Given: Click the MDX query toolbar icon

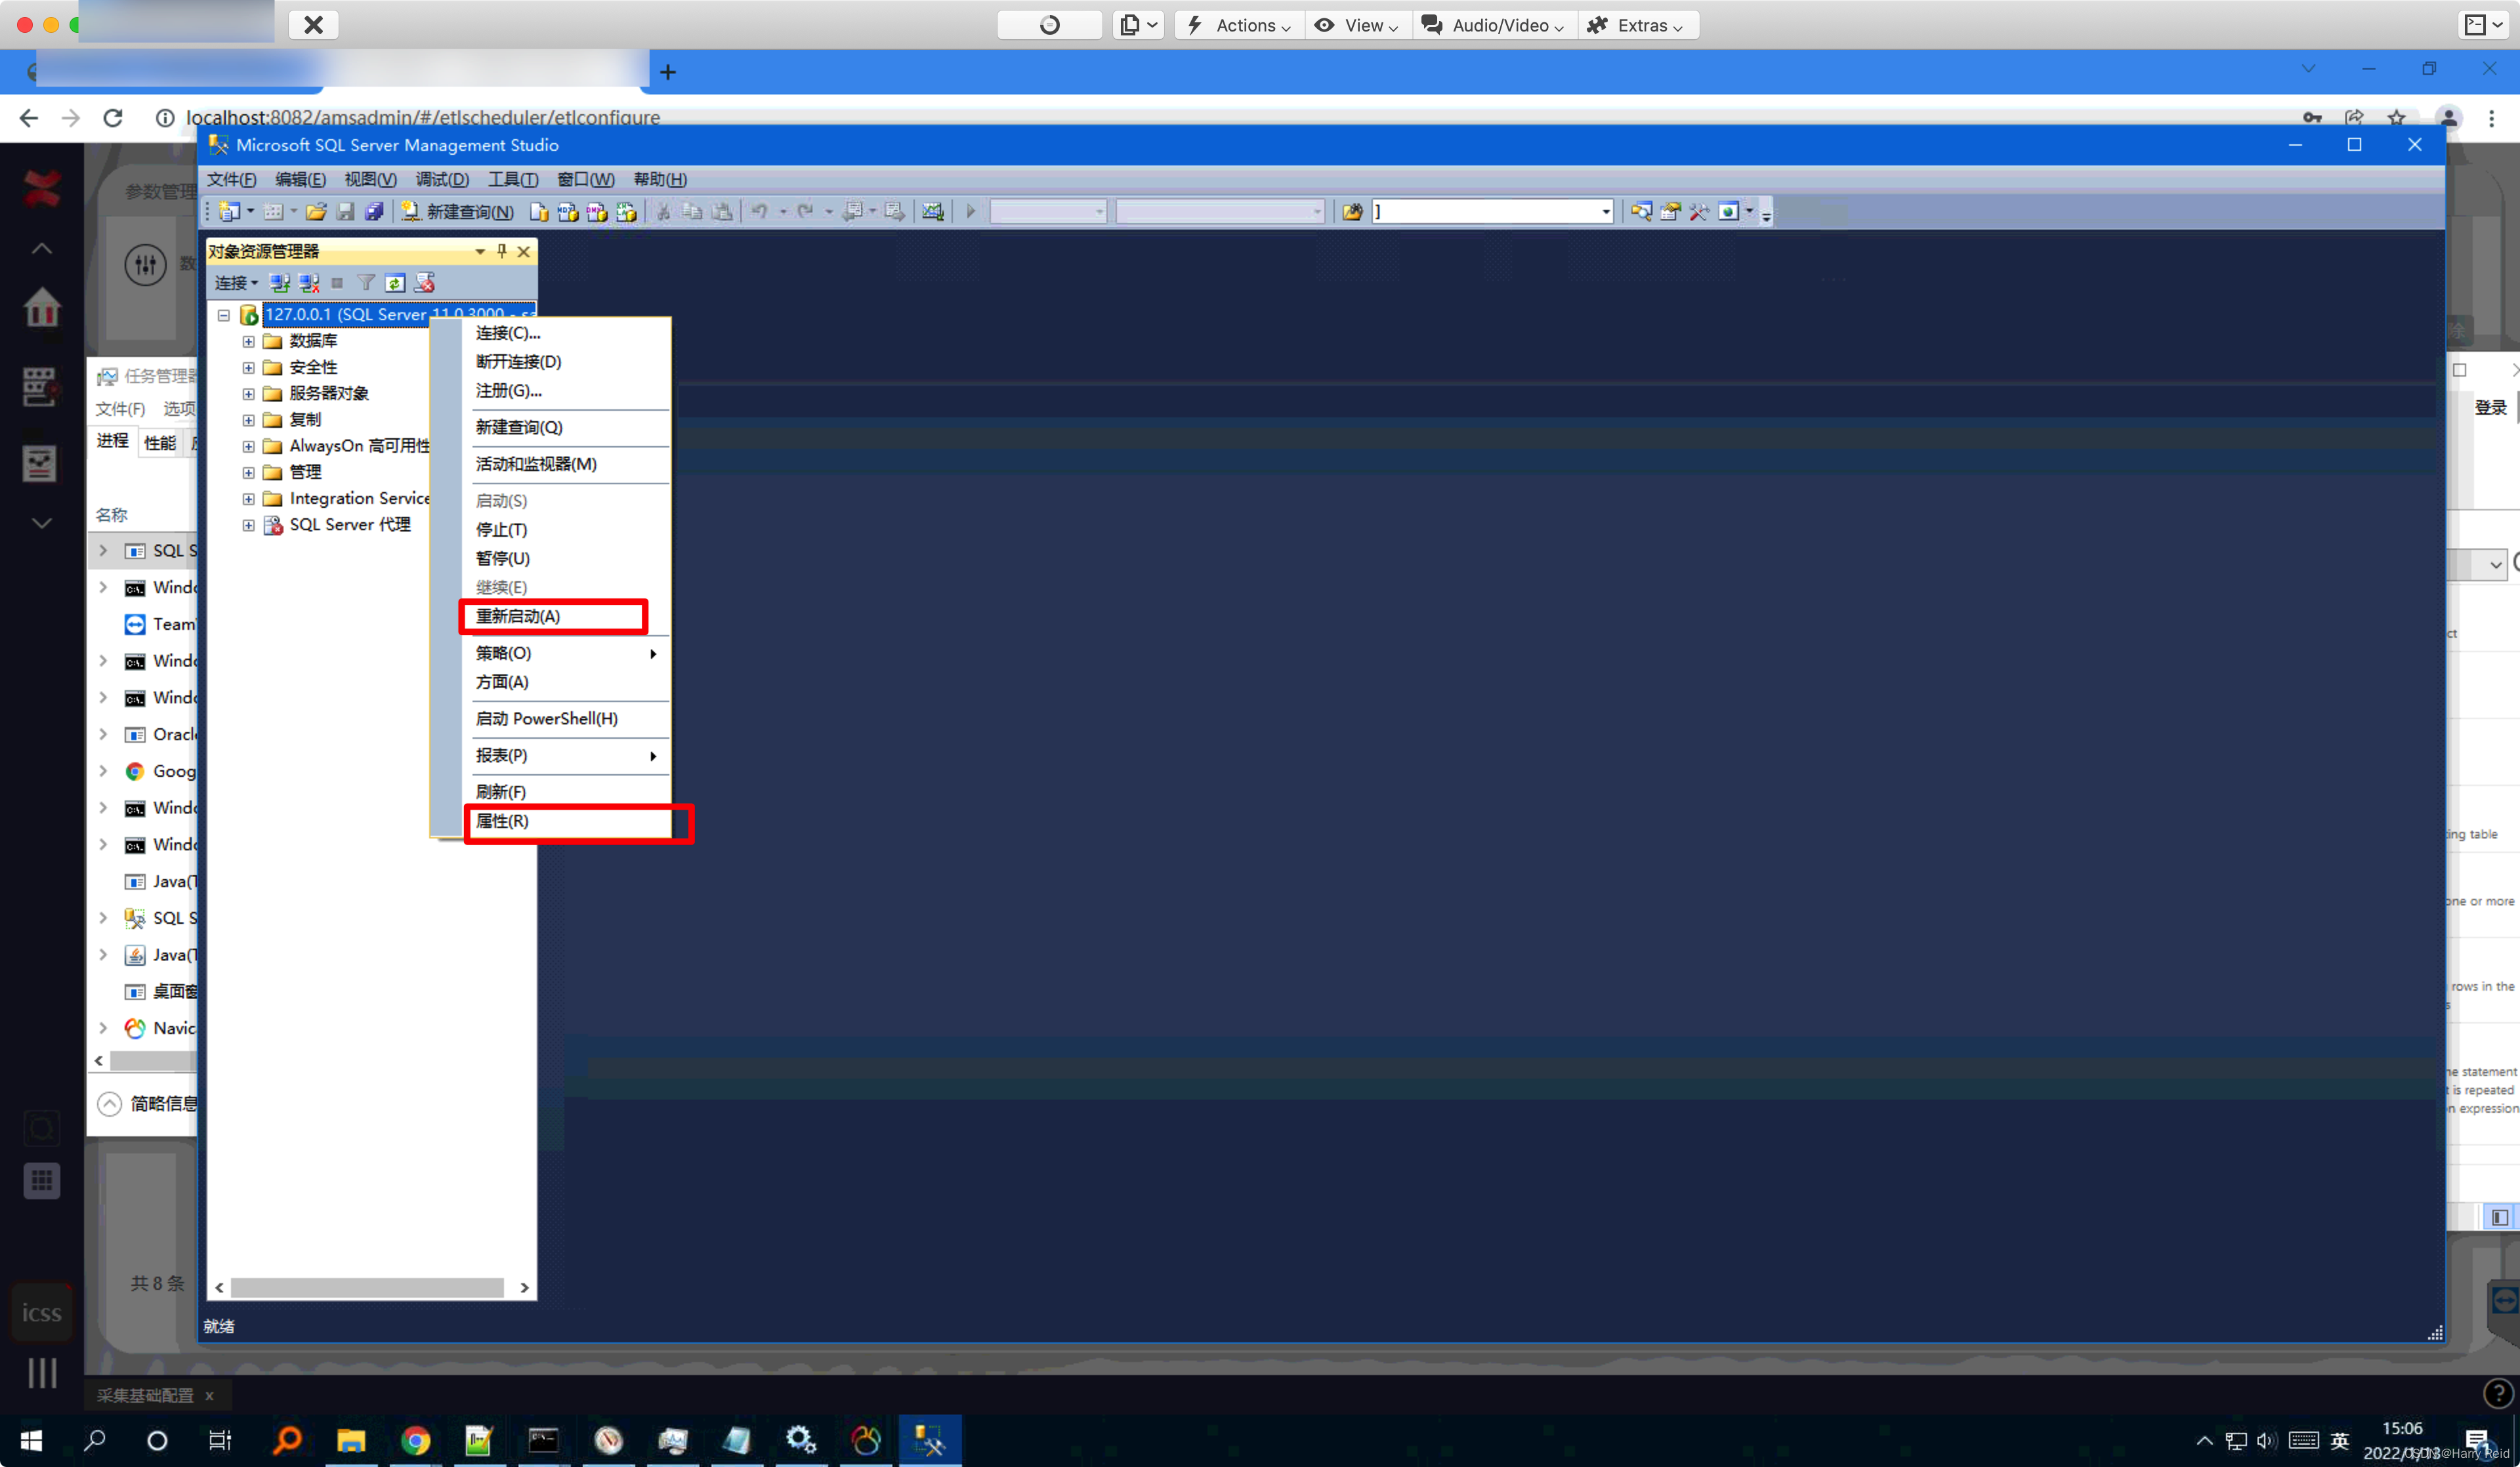Looking at the screenshot, I should (567, 211).
